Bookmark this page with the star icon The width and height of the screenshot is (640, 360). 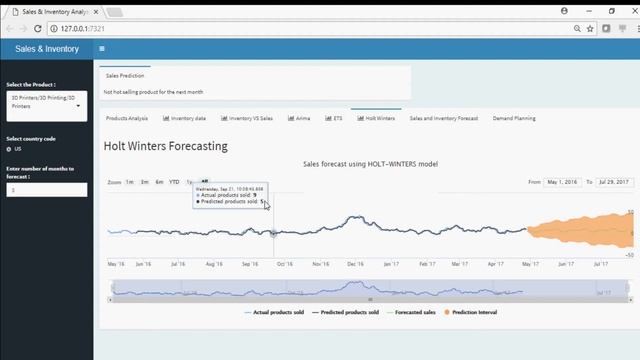coord(590,29)
